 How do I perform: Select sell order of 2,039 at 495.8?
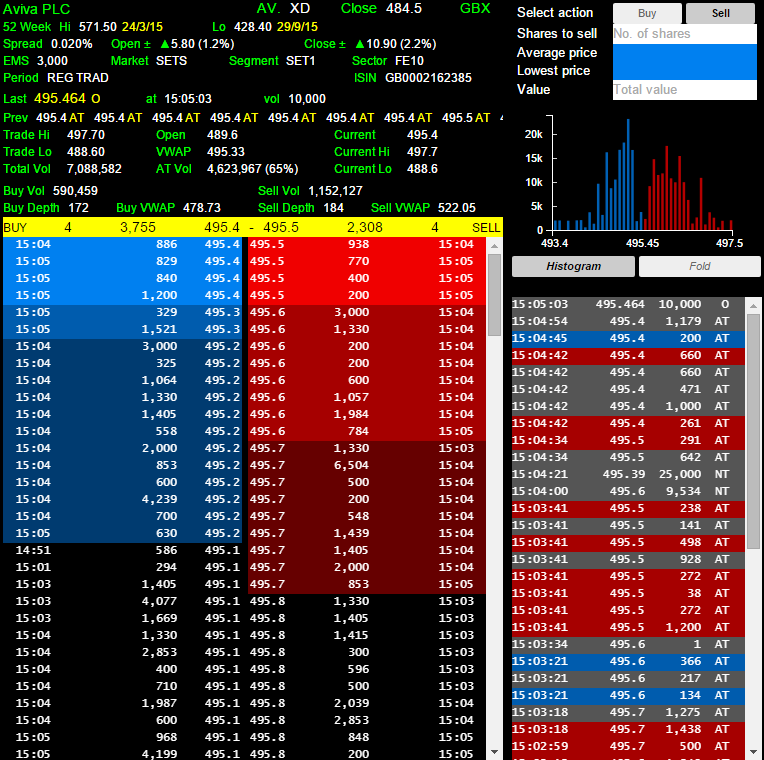tap(367, 703)
